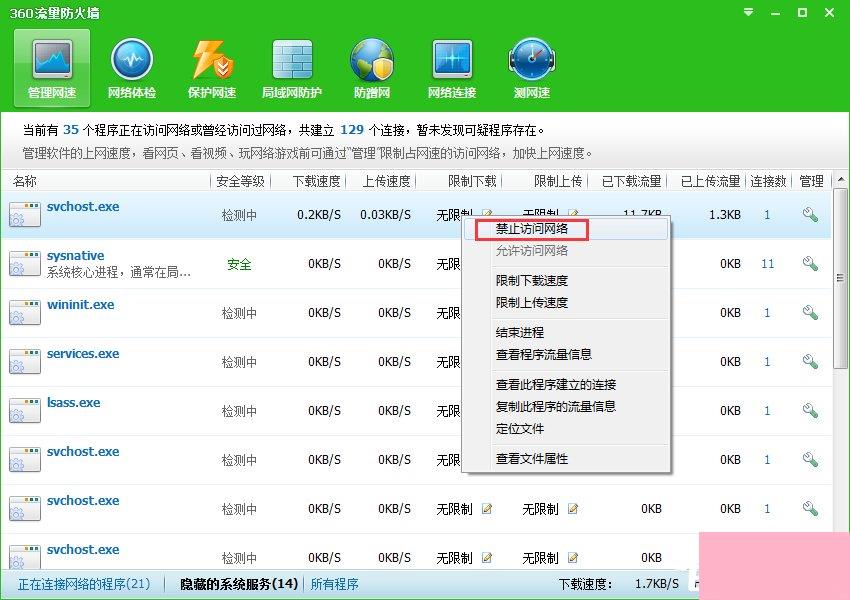This screenshot has height=600, width=850.
Task: Sort by 连接数 column header
Action: pyautogui.click(x=768, y=181)
